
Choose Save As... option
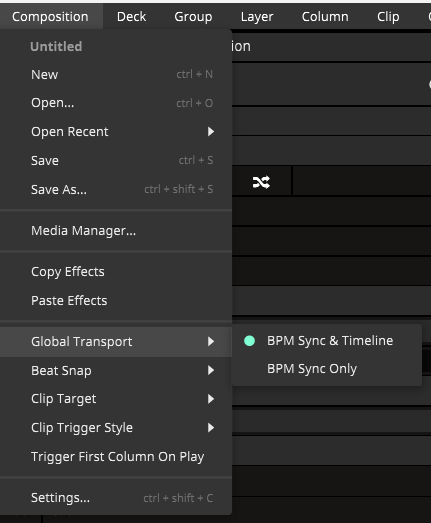pos(116,189)
